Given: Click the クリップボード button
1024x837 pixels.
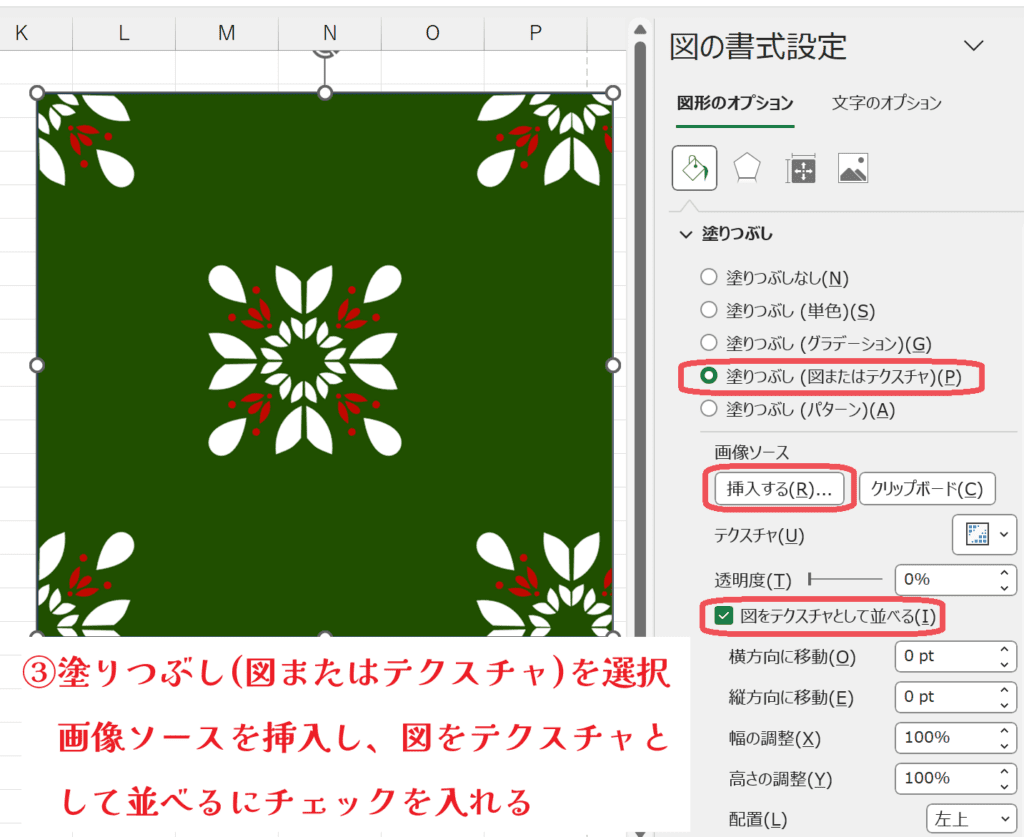Looking at the screenshot, I should pos(927,489).
